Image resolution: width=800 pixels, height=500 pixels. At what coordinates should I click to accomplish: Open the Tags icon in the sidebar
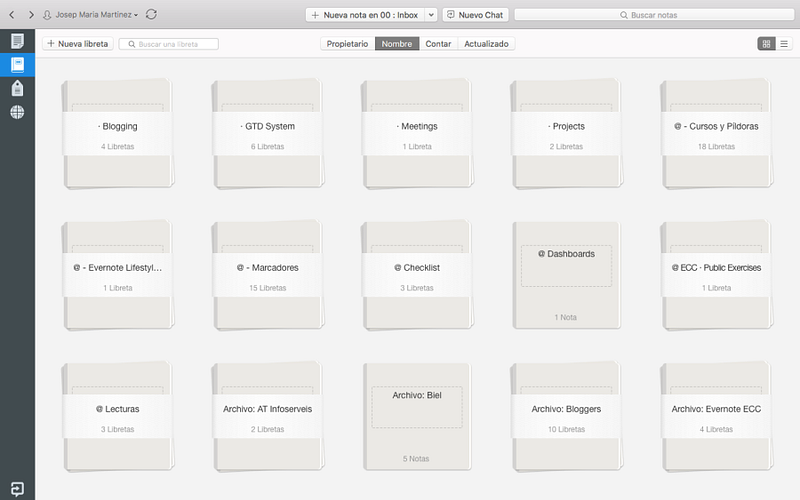pyautogui.click(x=17, y=88)
